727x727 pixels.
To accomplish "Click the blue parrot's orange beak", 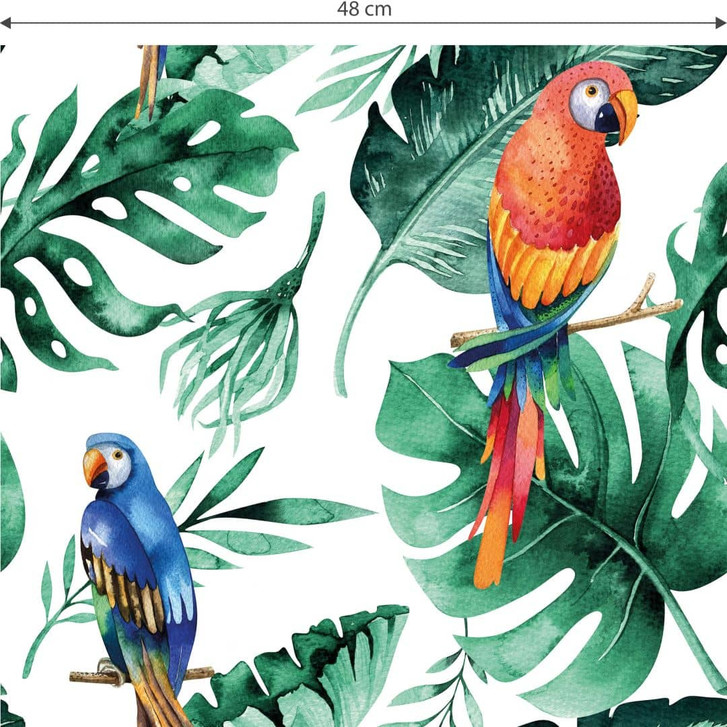I will pyautogui.click(x=95, y=468).
